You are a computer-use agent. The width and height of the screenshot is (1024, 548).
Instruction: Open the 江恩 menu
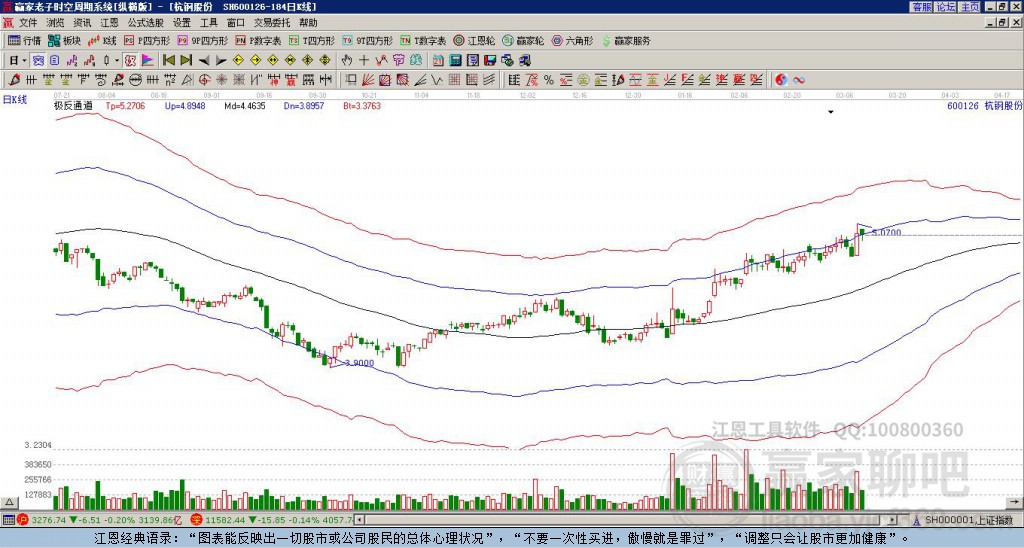click(109, 23)
